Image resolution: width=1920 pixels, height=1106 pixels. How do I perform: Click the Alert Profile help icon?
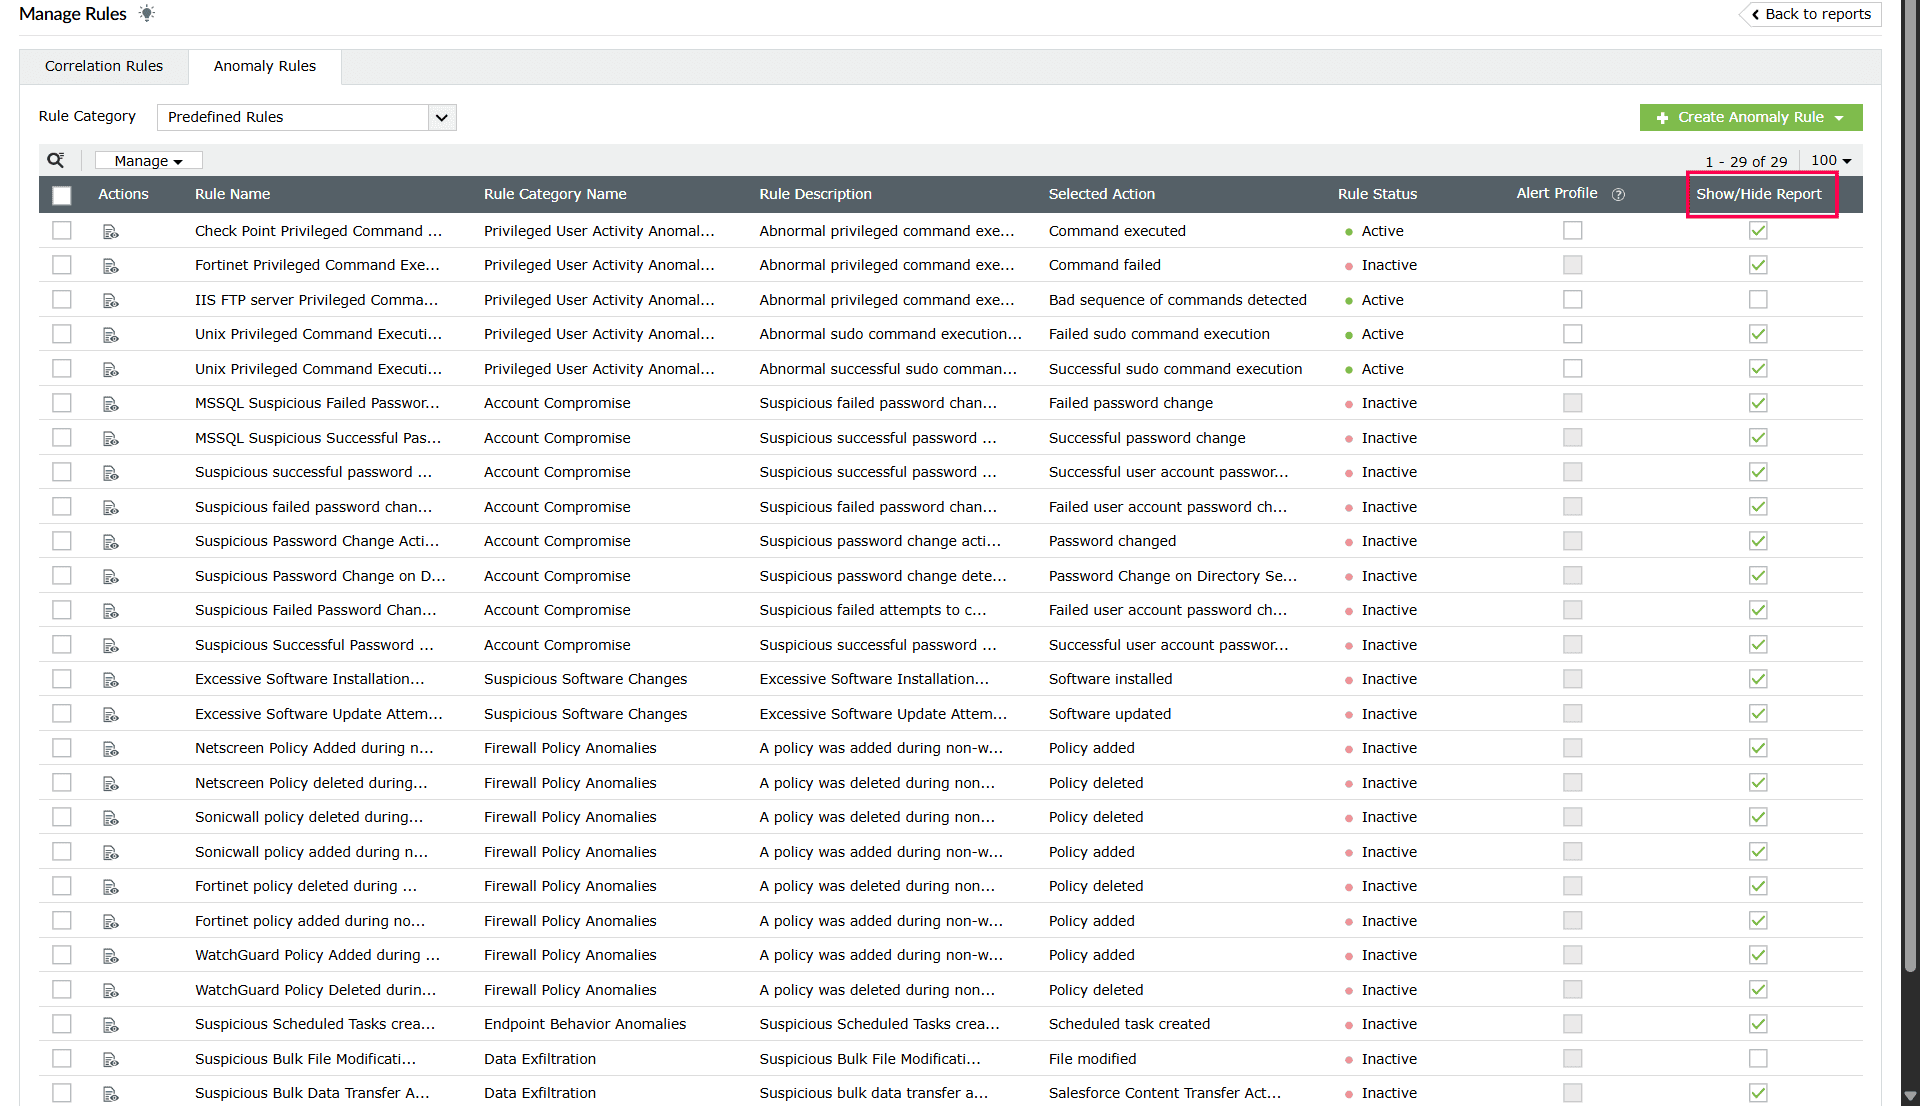pos(1618,195)
